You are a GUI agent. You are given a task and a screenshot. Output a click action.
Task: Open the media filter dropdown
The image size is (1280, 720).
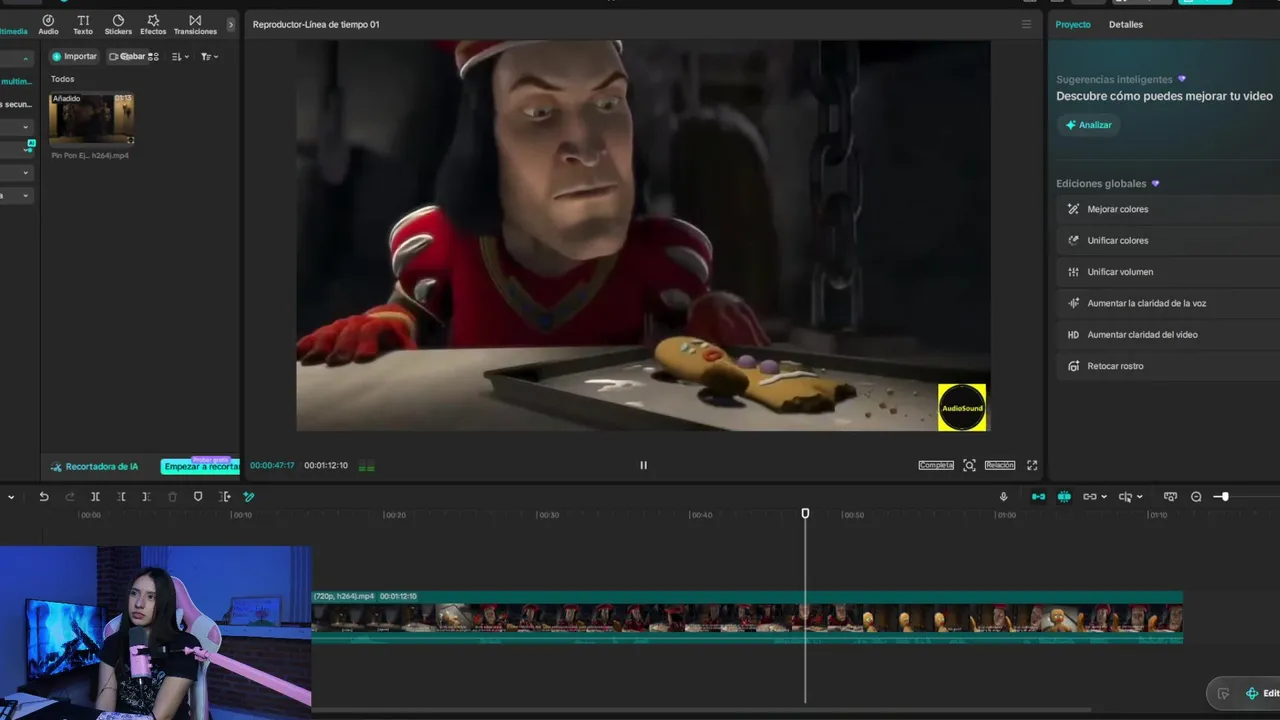[209, 57]
